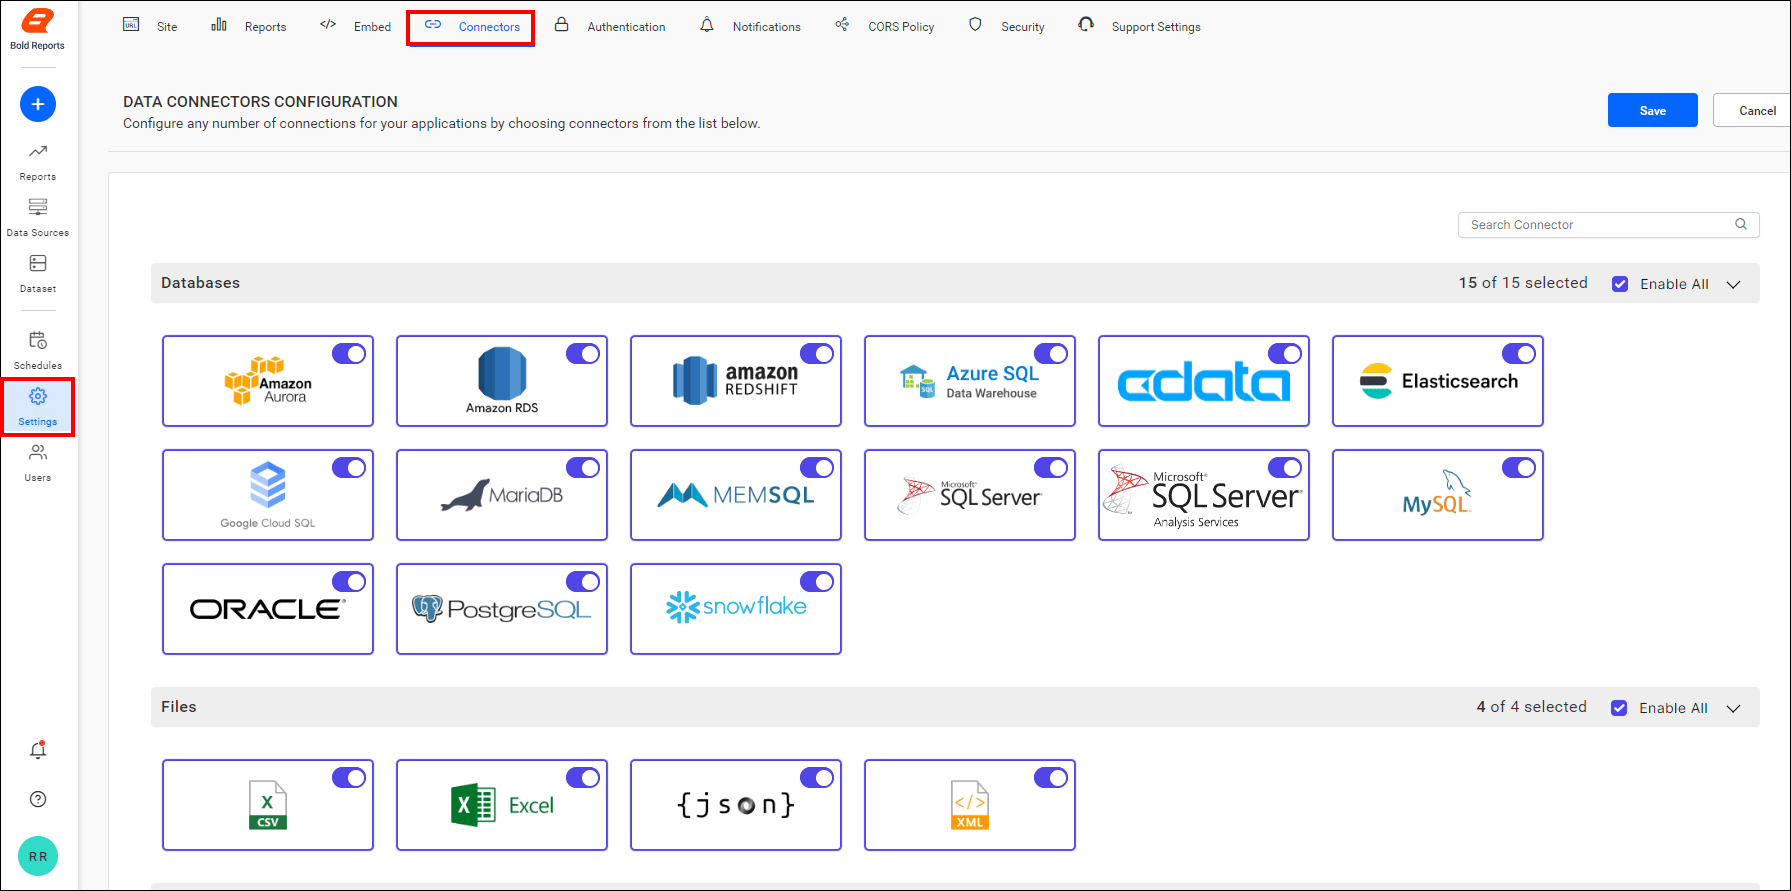1791x891 pixels.
Task: Select the Snowflake connector card
Action: tap(736, 609)
